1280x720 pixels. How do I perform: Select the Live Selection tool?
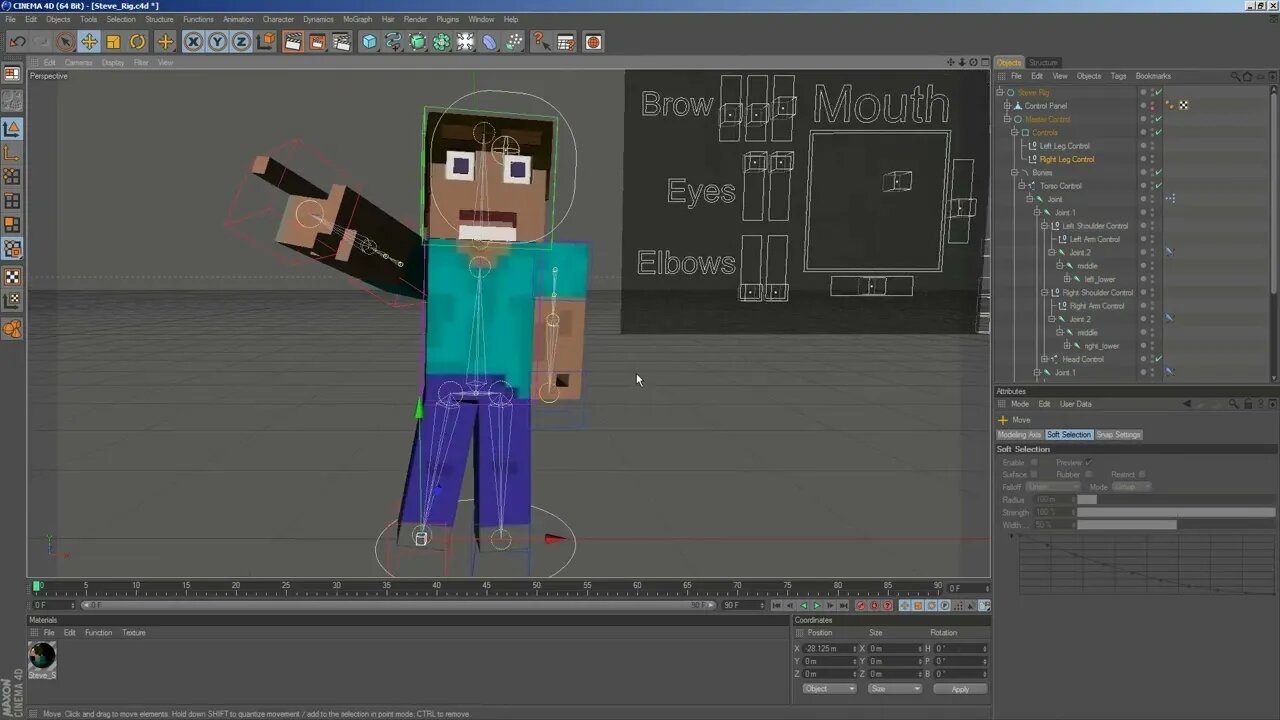click(65, 42)
